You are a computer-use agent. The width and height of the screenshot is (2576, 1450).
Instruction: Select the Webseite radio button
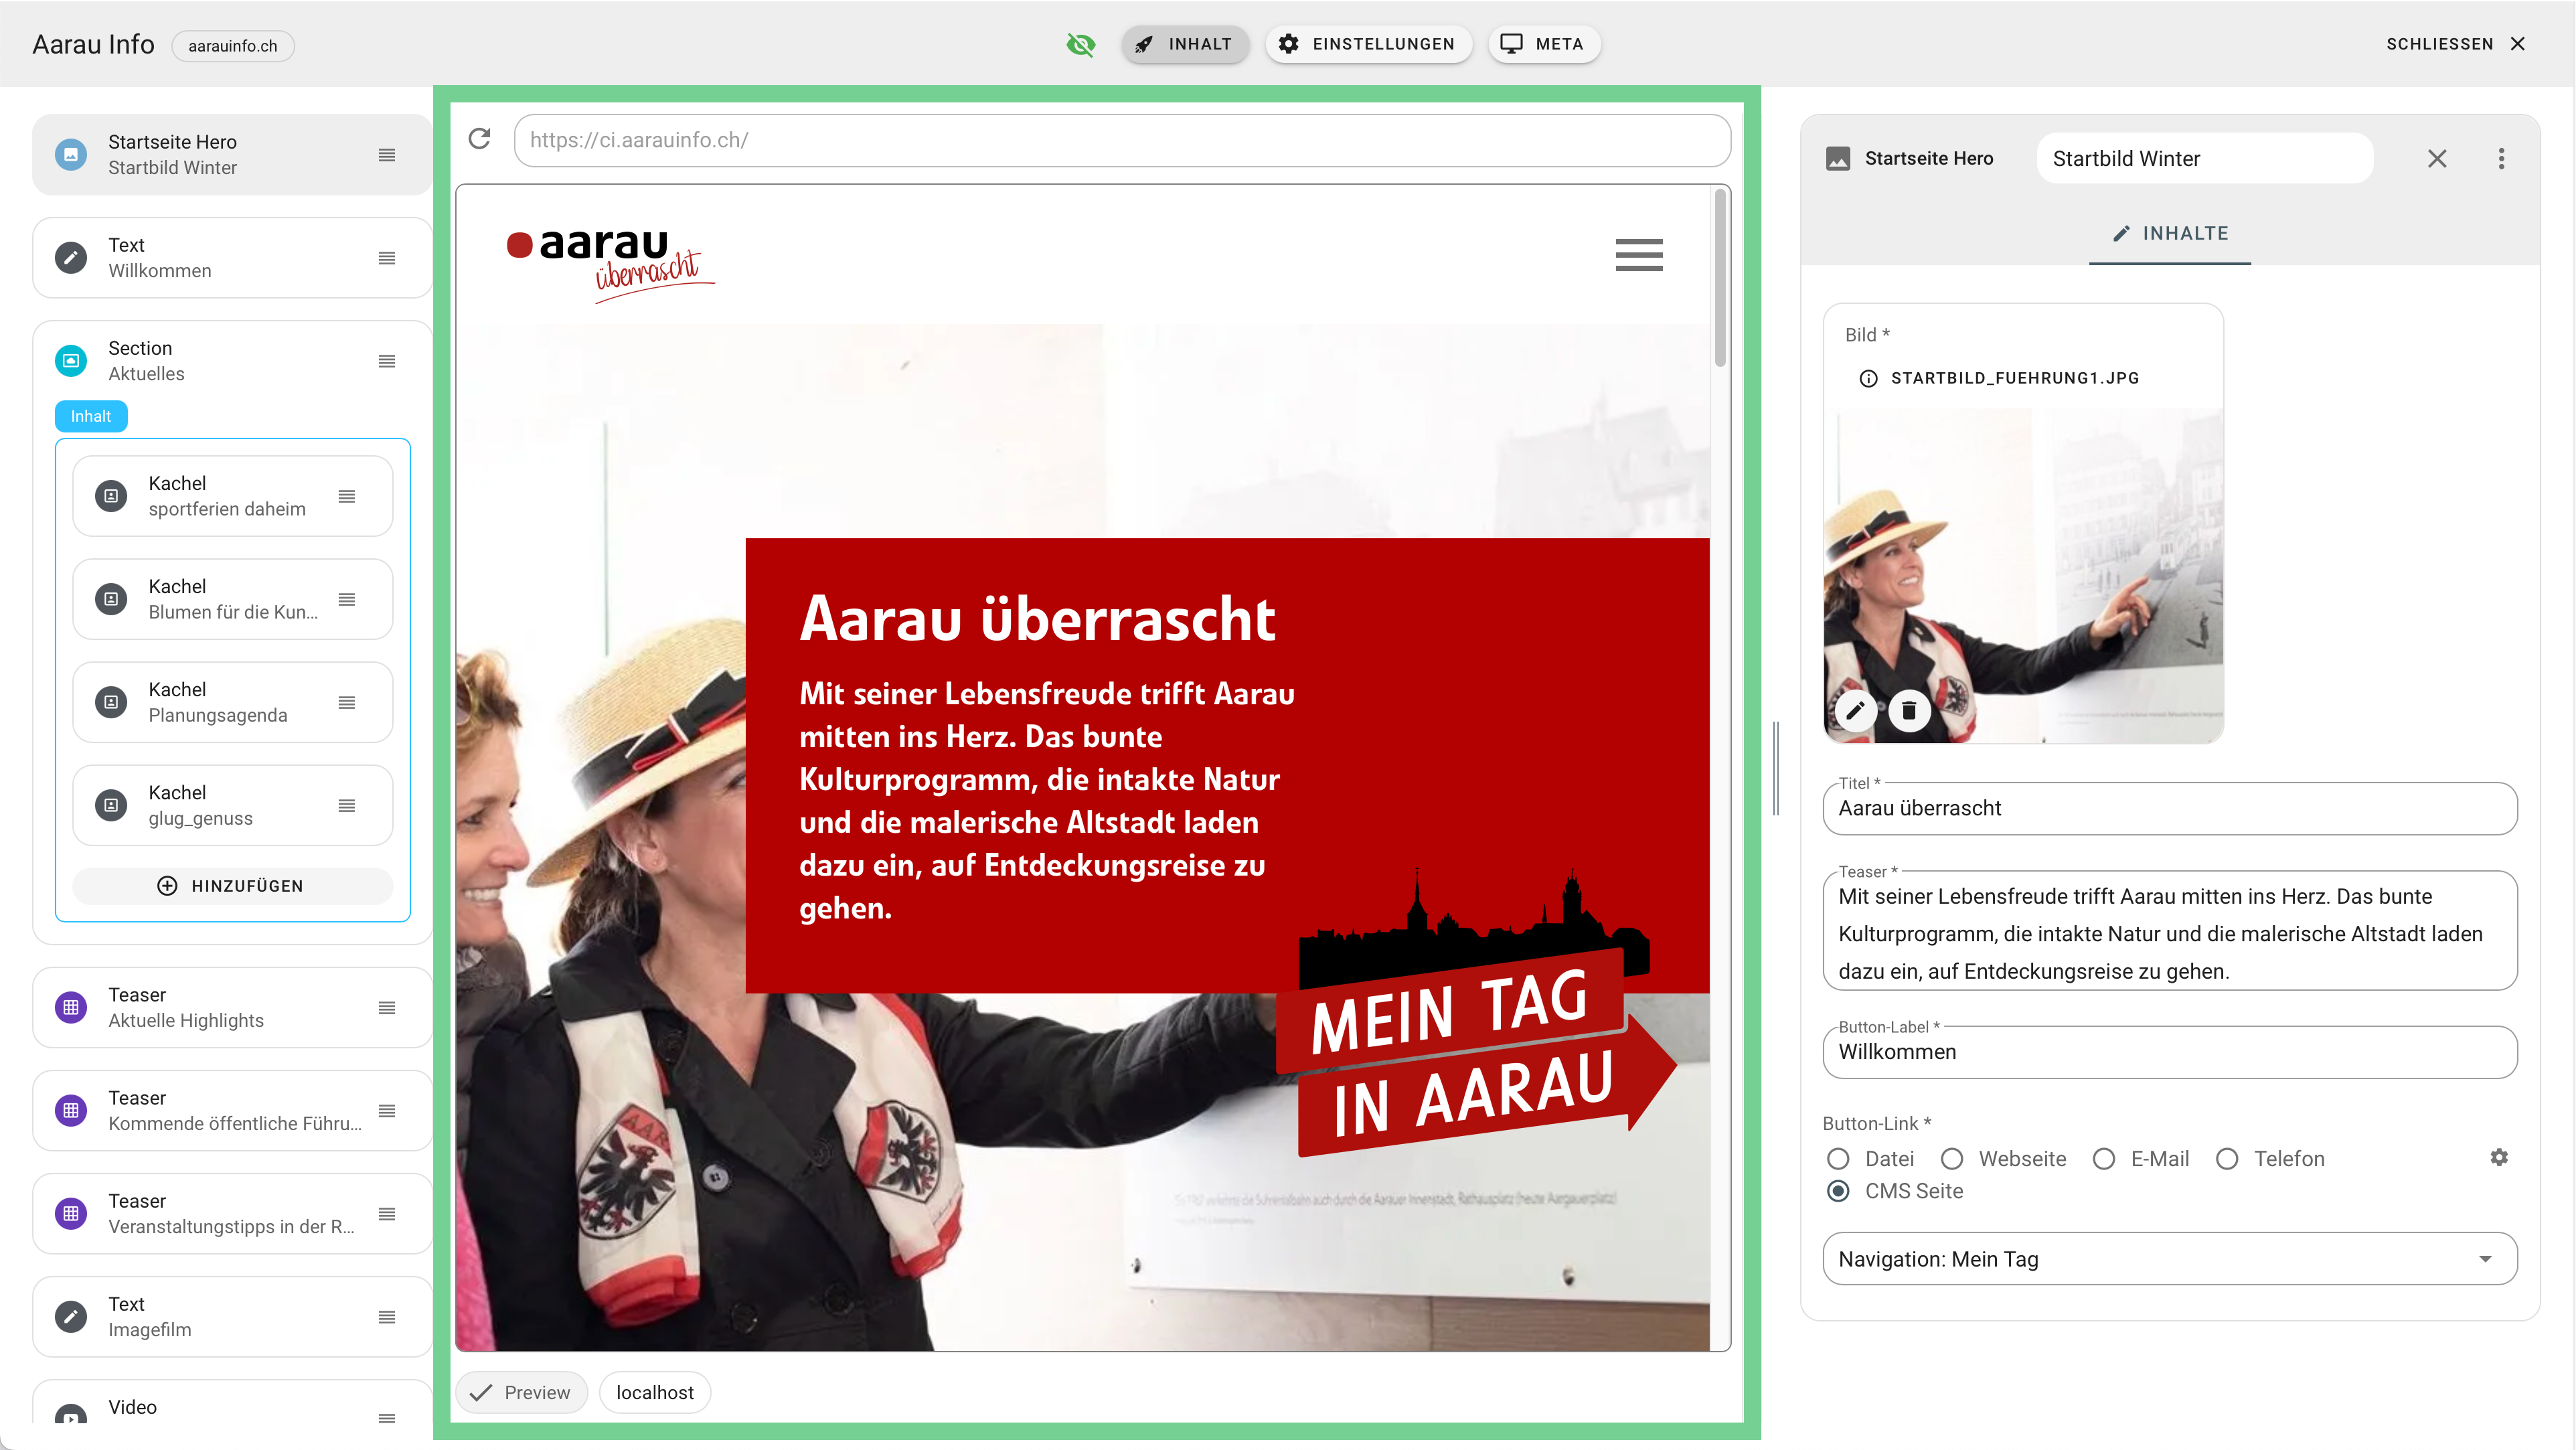pos(1952,1158)
